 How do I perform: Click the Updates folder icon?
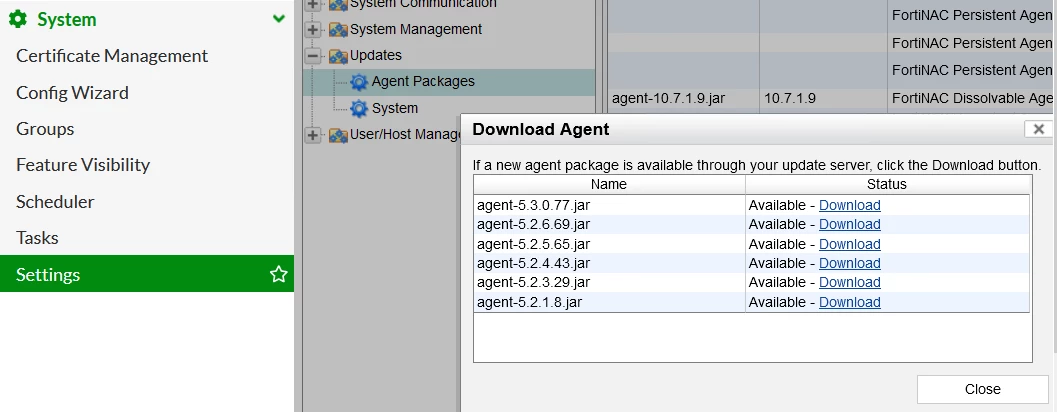pyautogui.click(x=338, y=55)
